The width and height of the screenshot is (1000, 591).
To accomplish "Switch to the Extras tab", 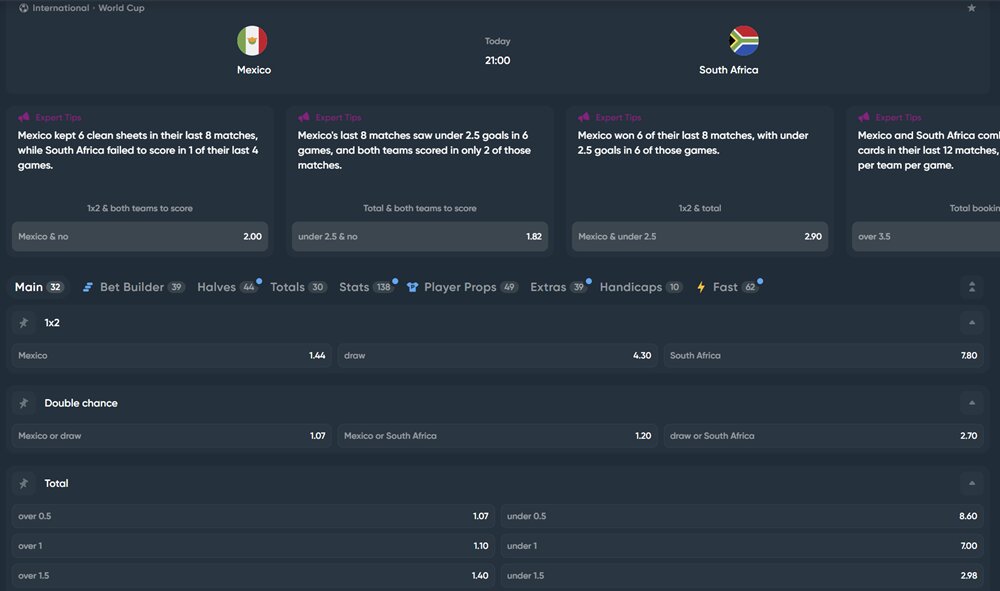I will [559, 287].
